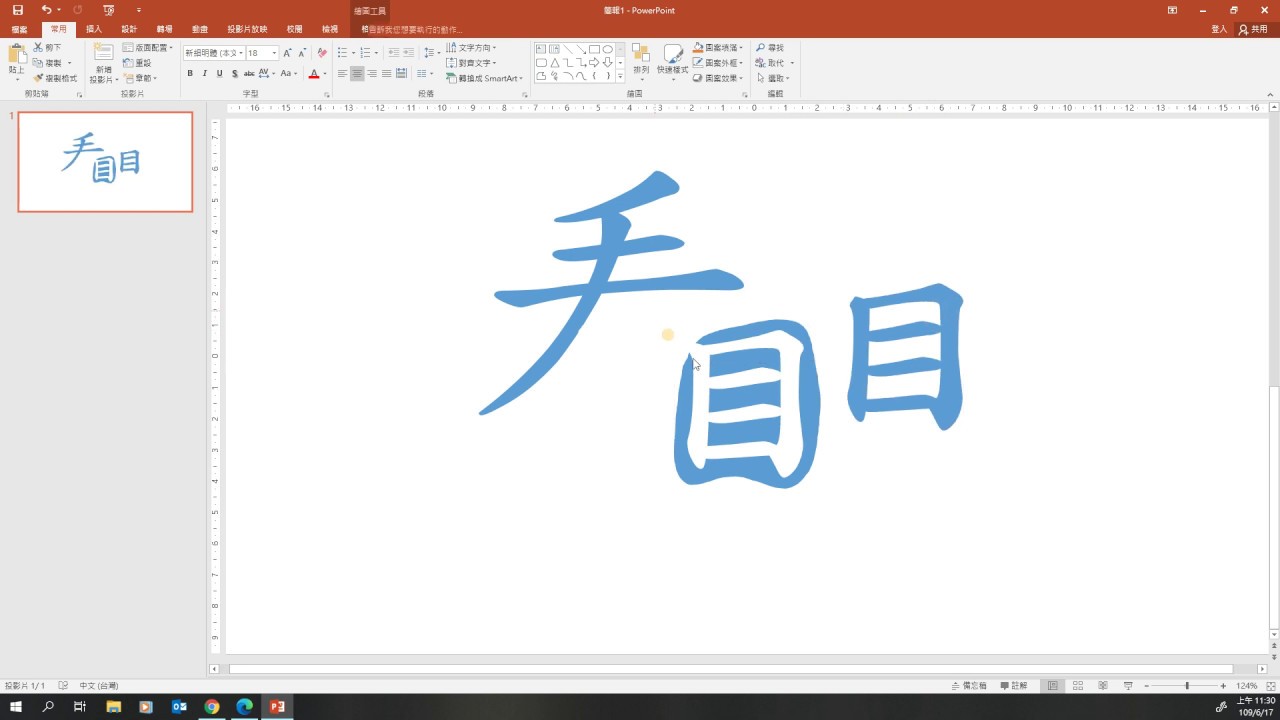
Task: Open Layout (版面配置) dropdown
Action: point(148,47)
